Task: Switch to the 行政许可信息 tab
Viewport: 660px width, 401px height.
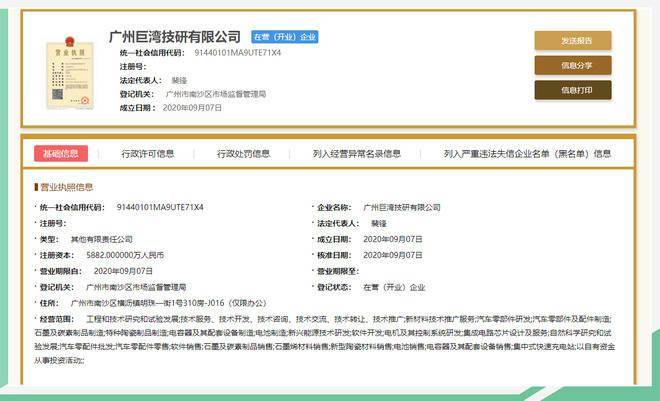Action: tap(148, 154)
